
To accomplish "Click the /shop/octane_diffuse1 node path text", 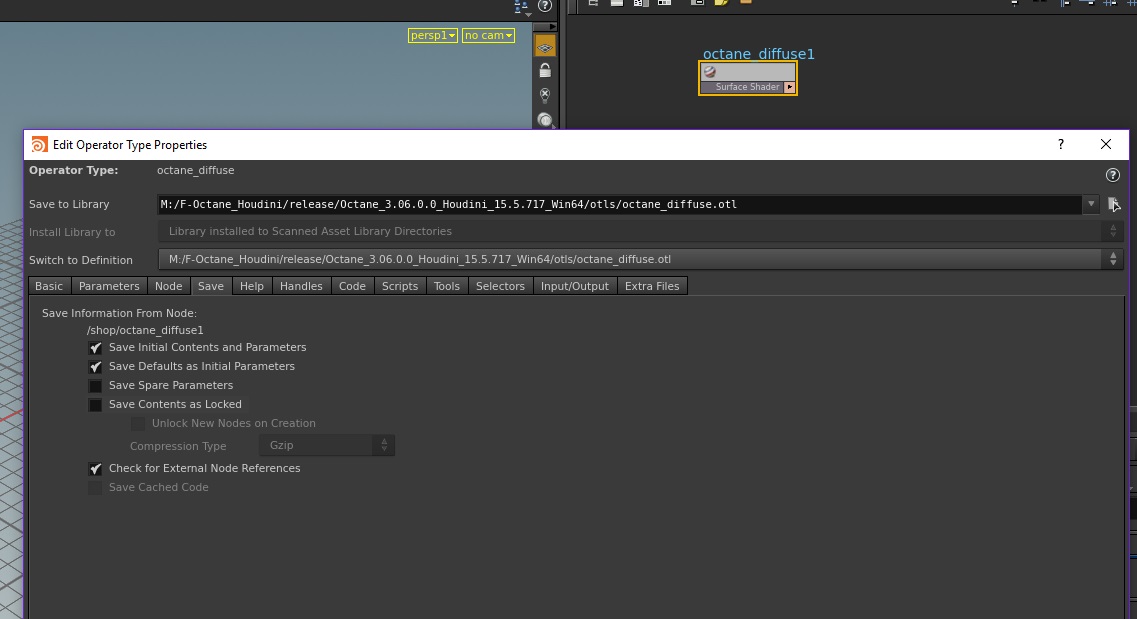I will (x=145, y=331).
